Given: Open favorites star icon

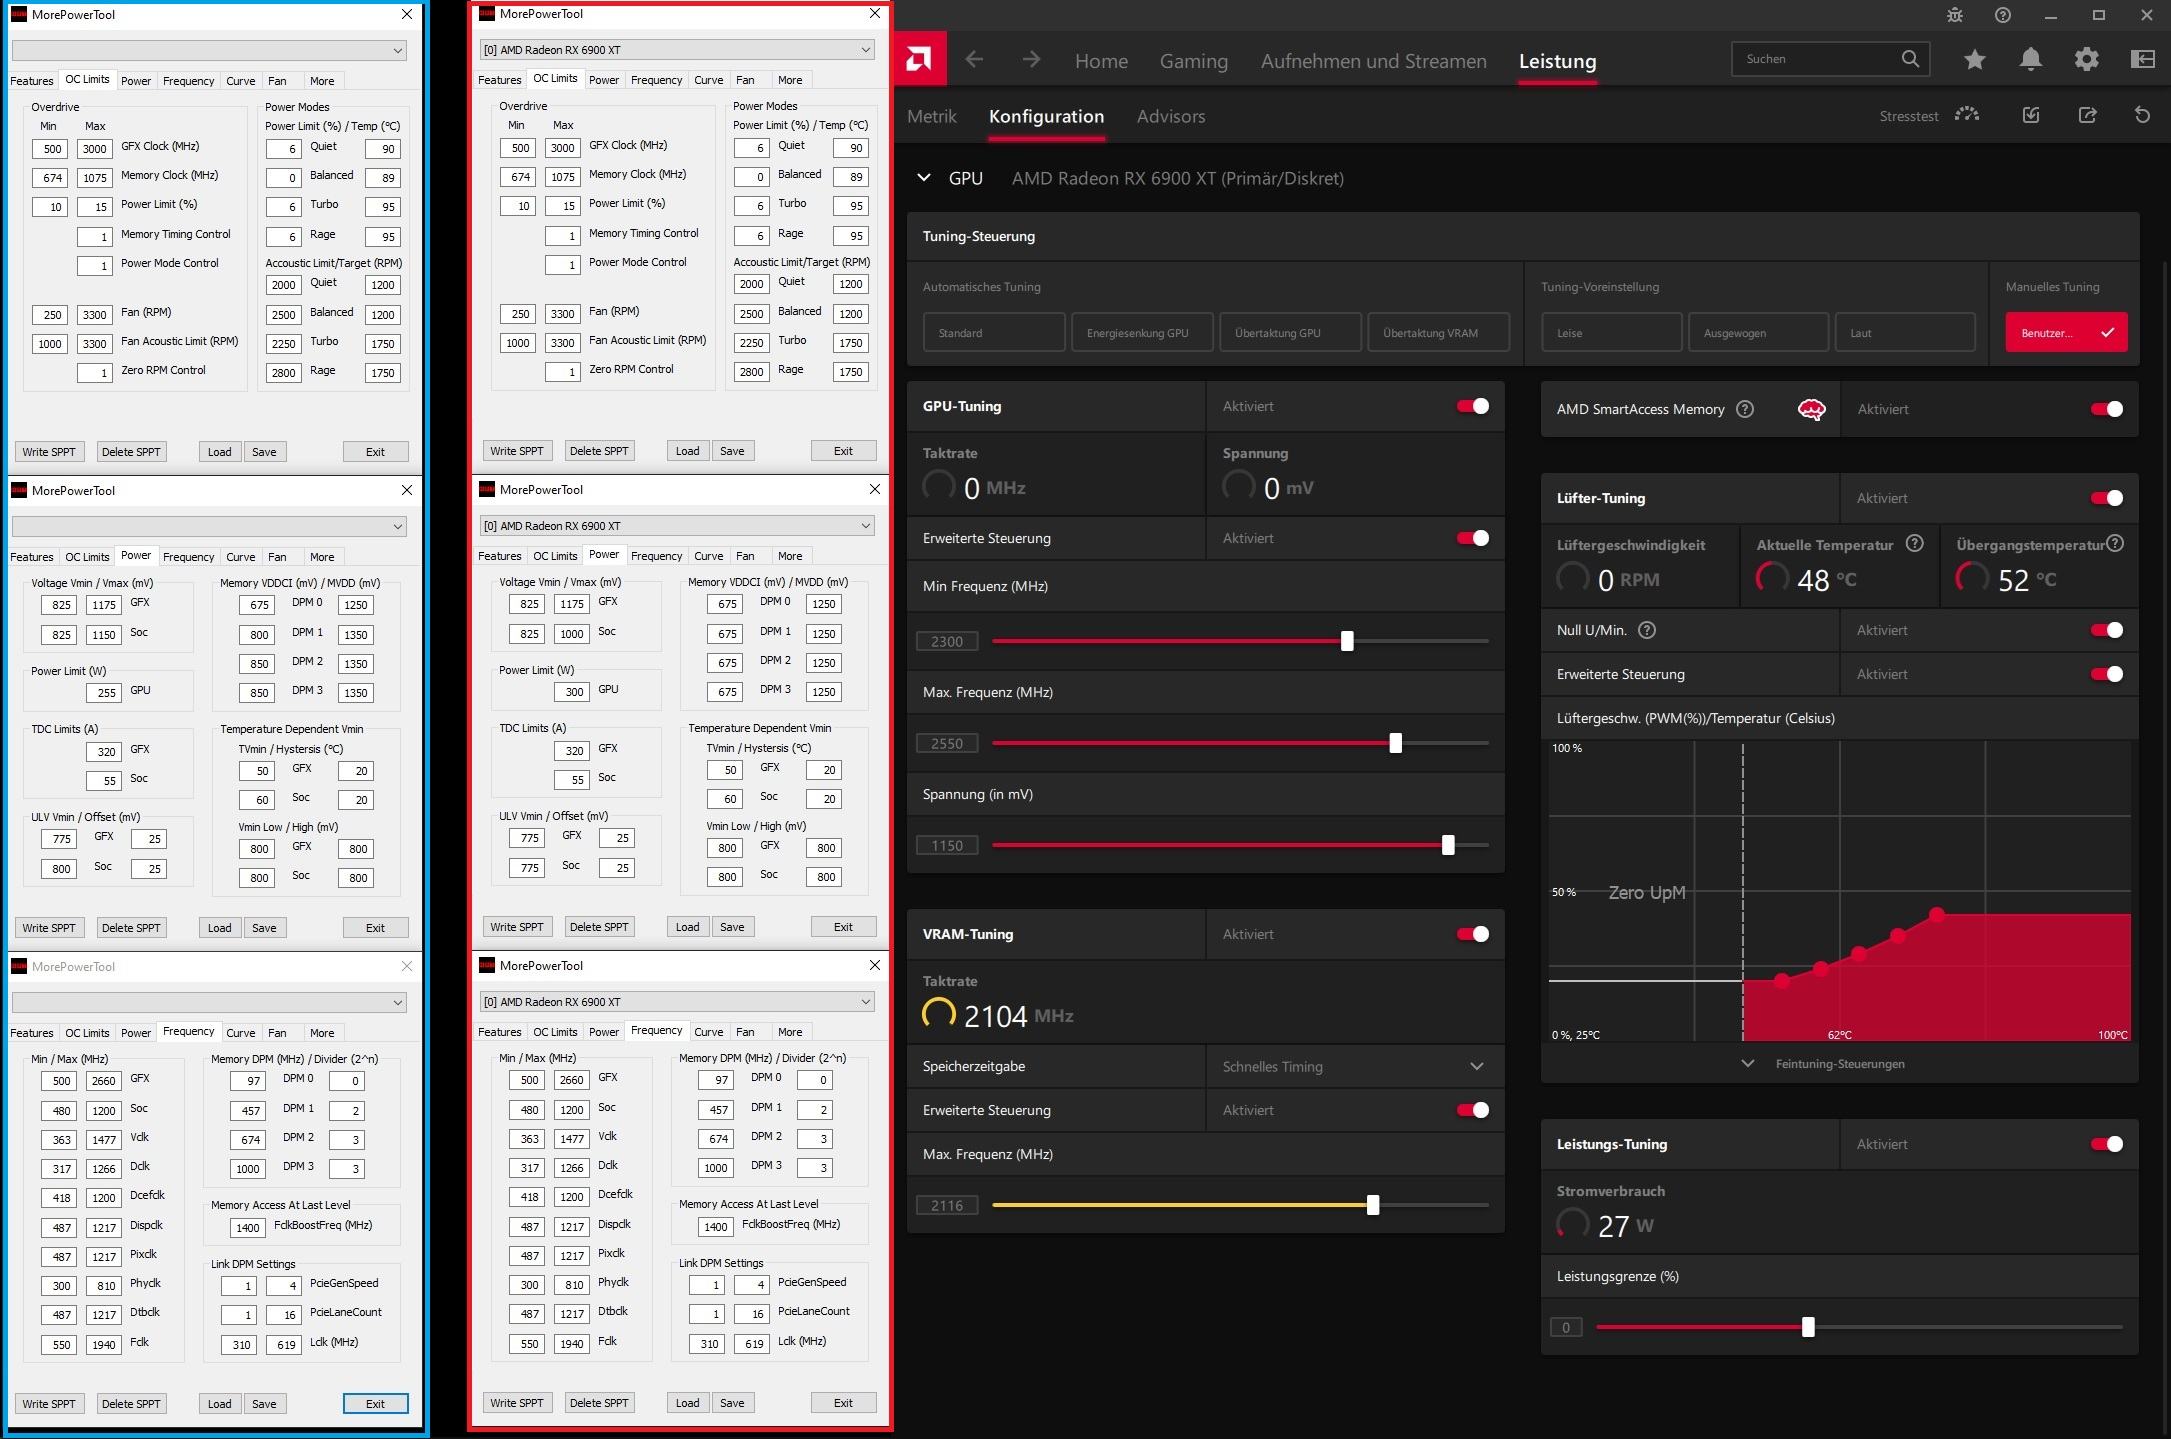Looking at the screenshot, I should (1975, 60).
